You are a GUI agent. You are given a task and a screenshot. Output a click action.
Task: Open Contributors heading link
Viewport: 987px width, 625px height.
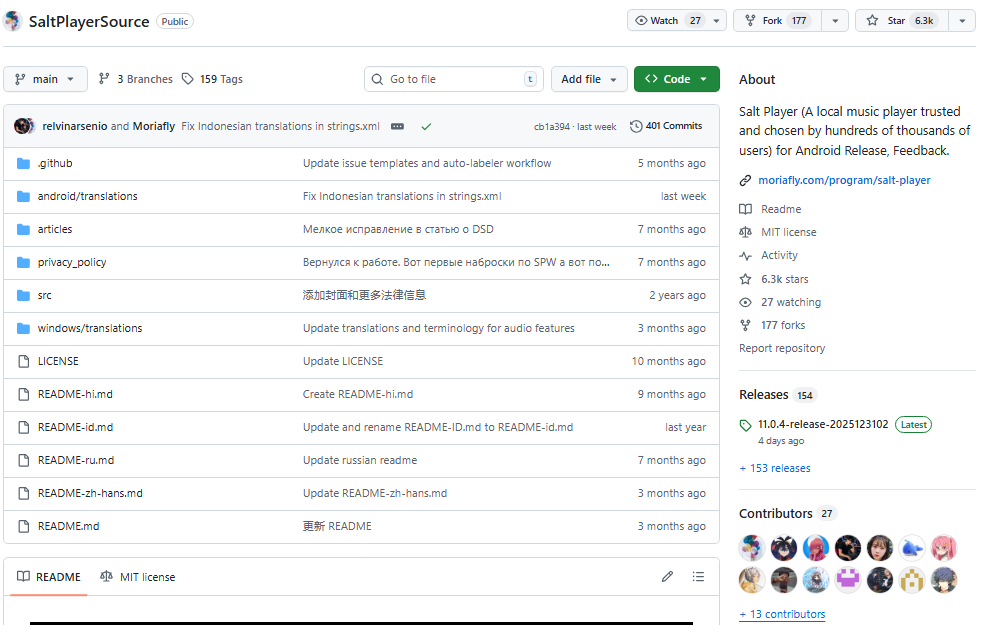point(776,514)
